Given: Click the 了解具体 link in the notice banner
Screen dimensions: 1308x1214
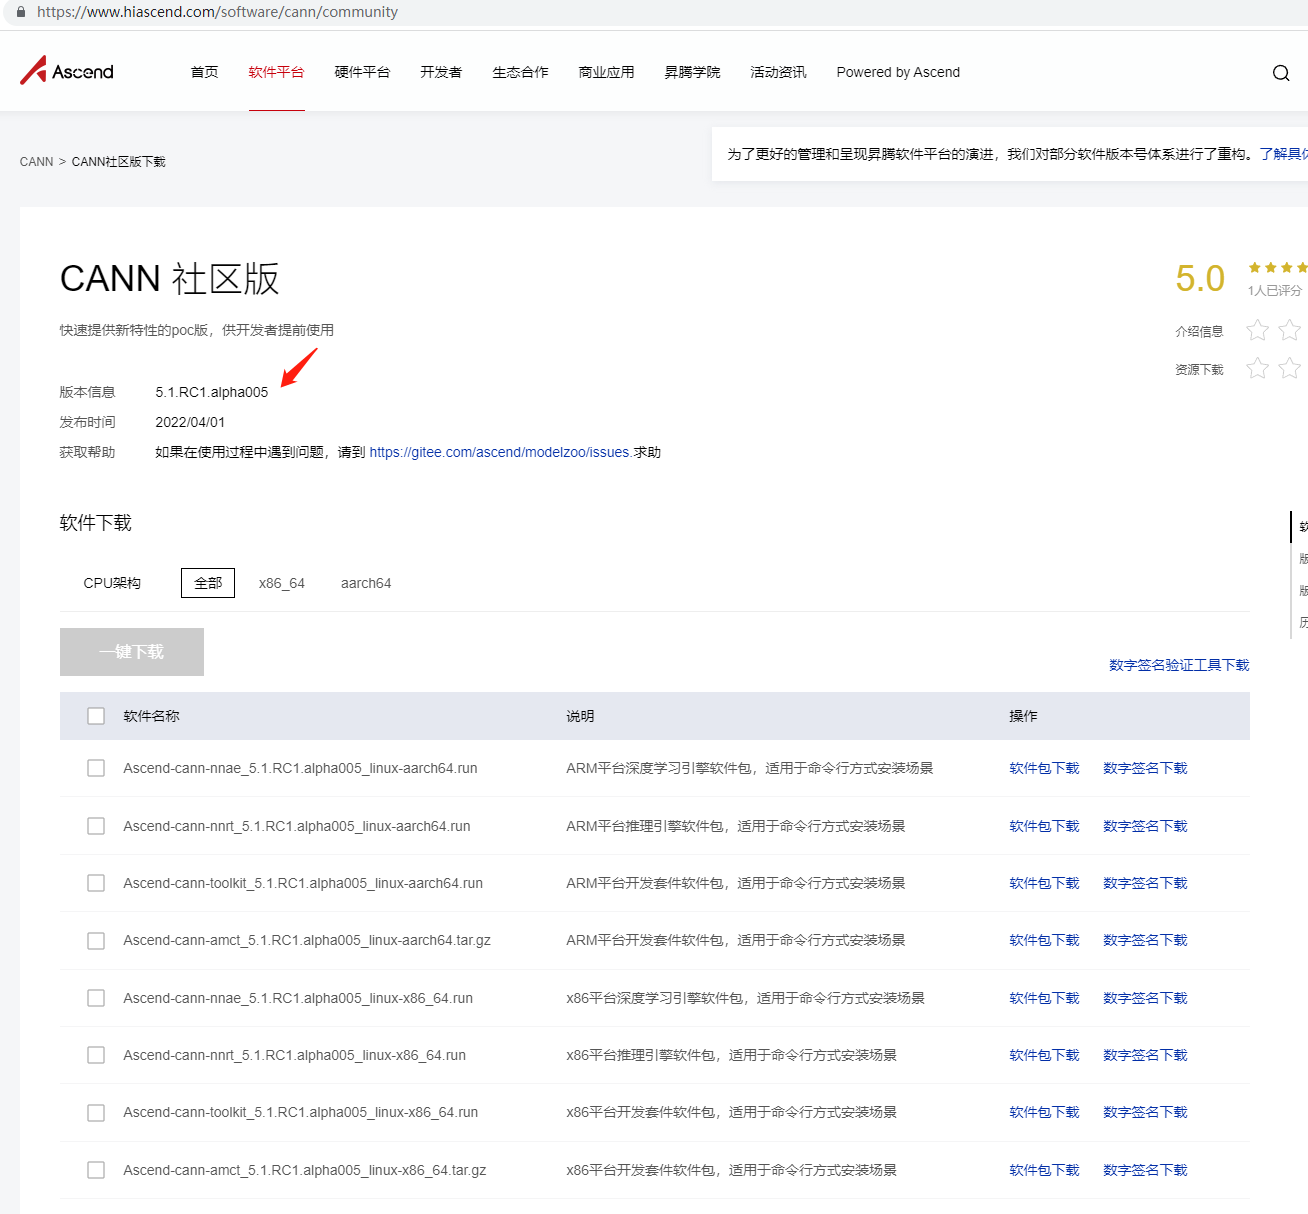Looking at the screenshot, I should (x=1284, y=154).
